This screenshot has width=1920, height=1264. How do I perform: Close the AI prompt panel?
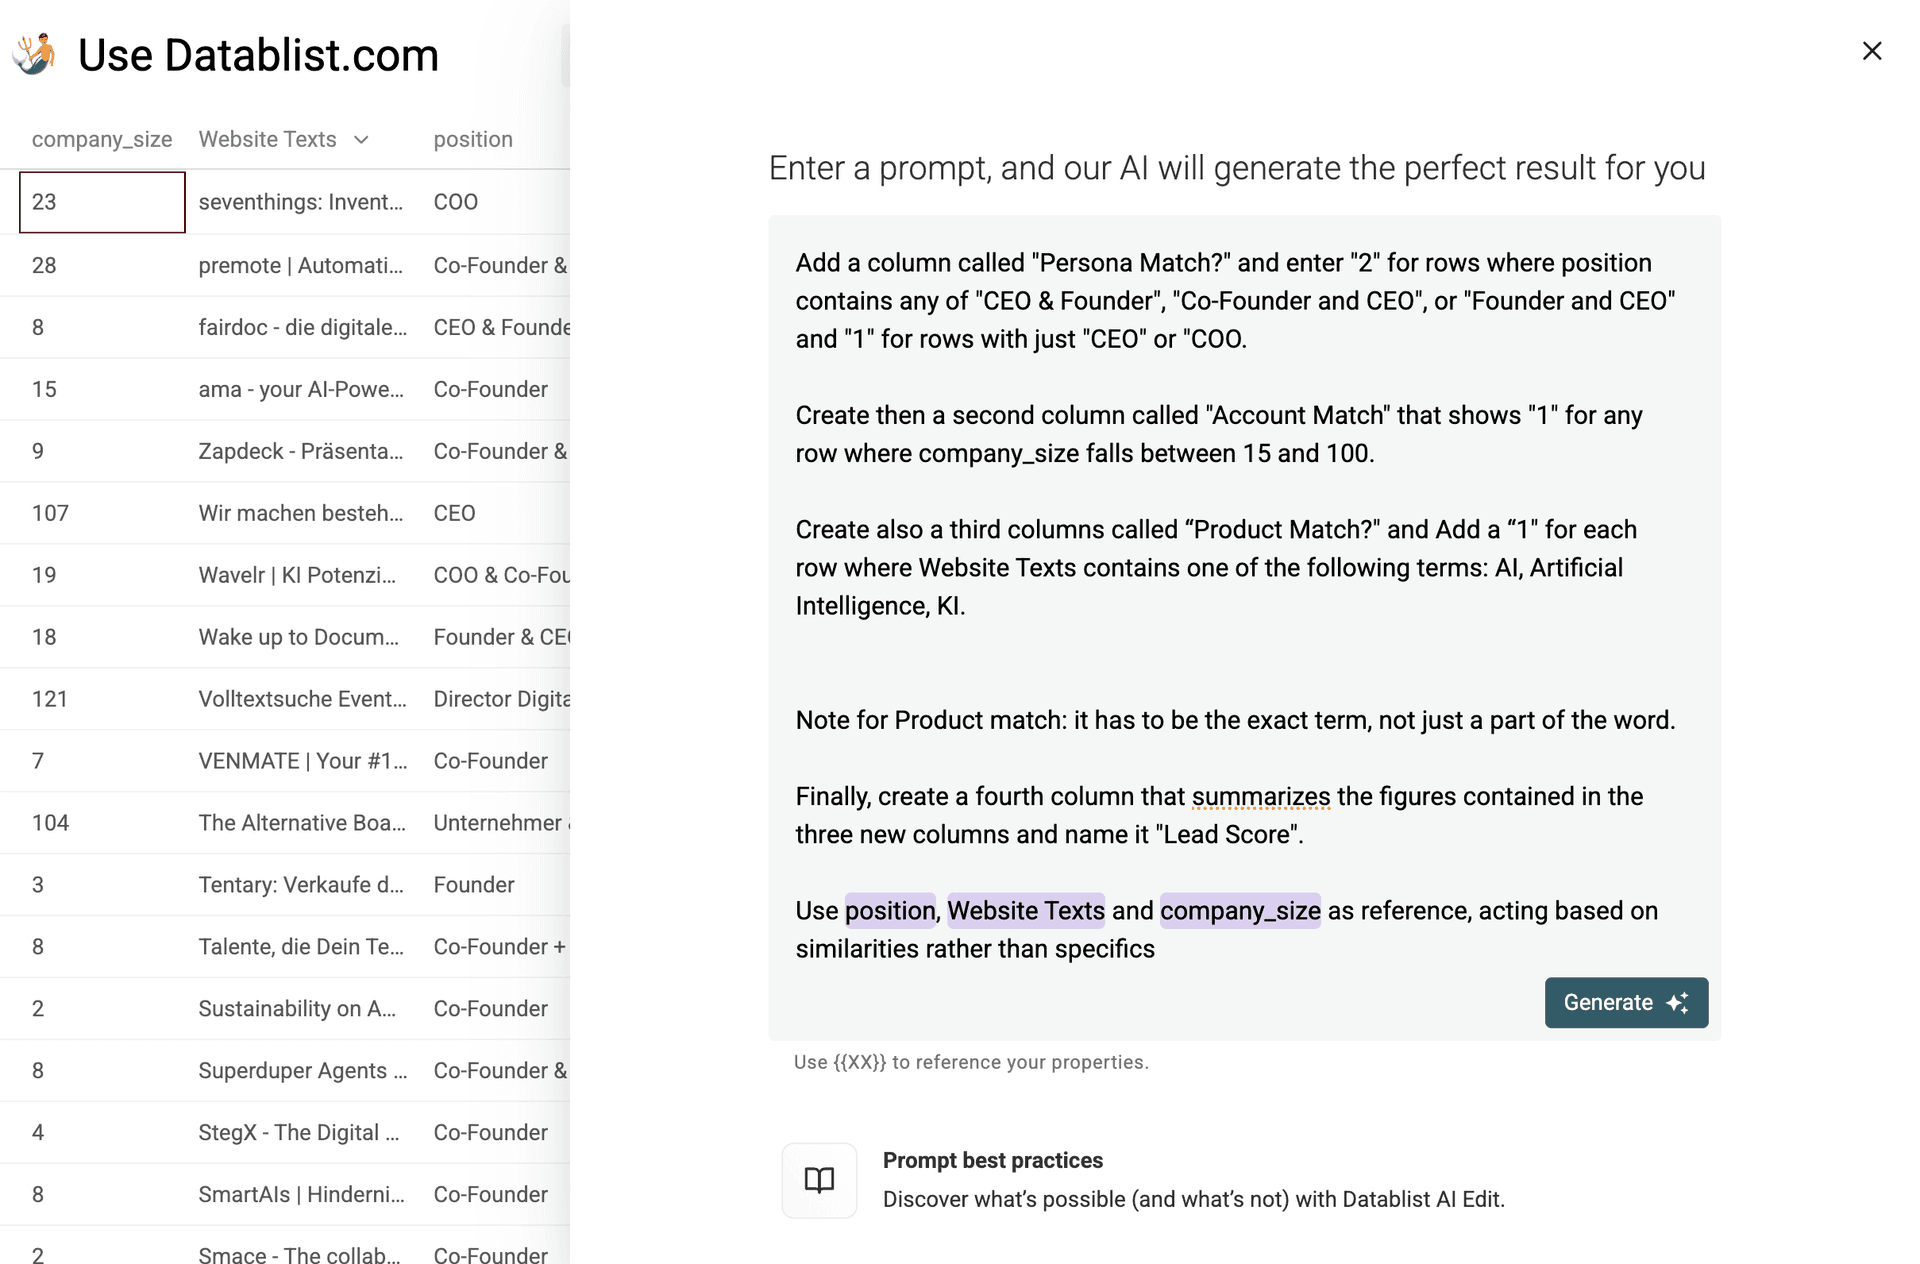tap(1872, 51)
